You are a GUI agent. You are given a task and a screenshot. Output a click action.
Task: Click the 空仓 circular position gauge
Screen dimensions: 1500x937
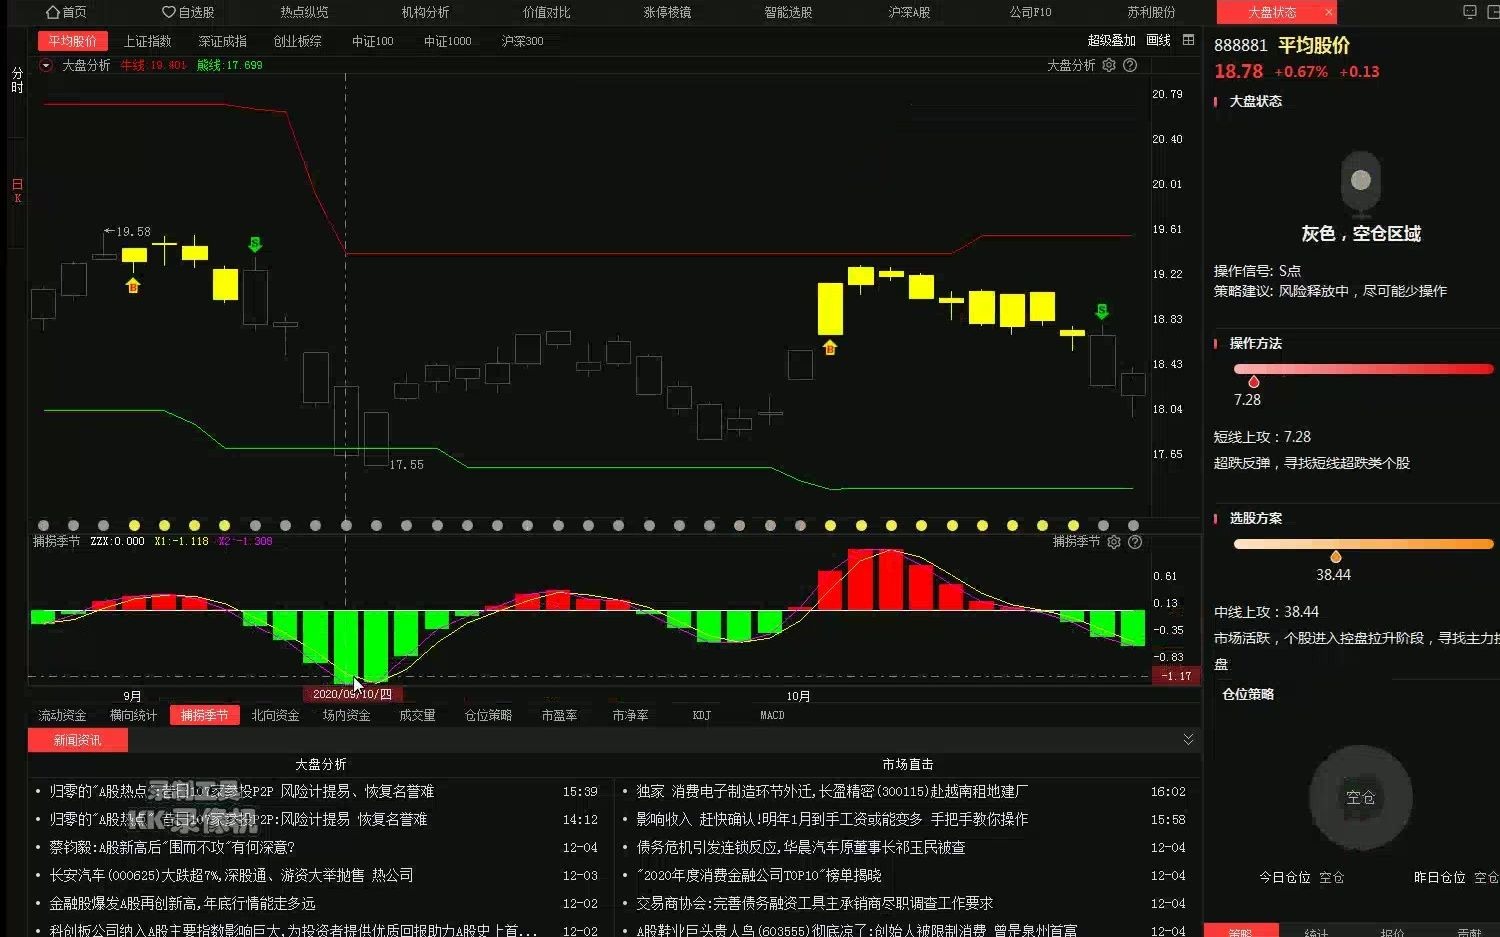point(1360,797)
